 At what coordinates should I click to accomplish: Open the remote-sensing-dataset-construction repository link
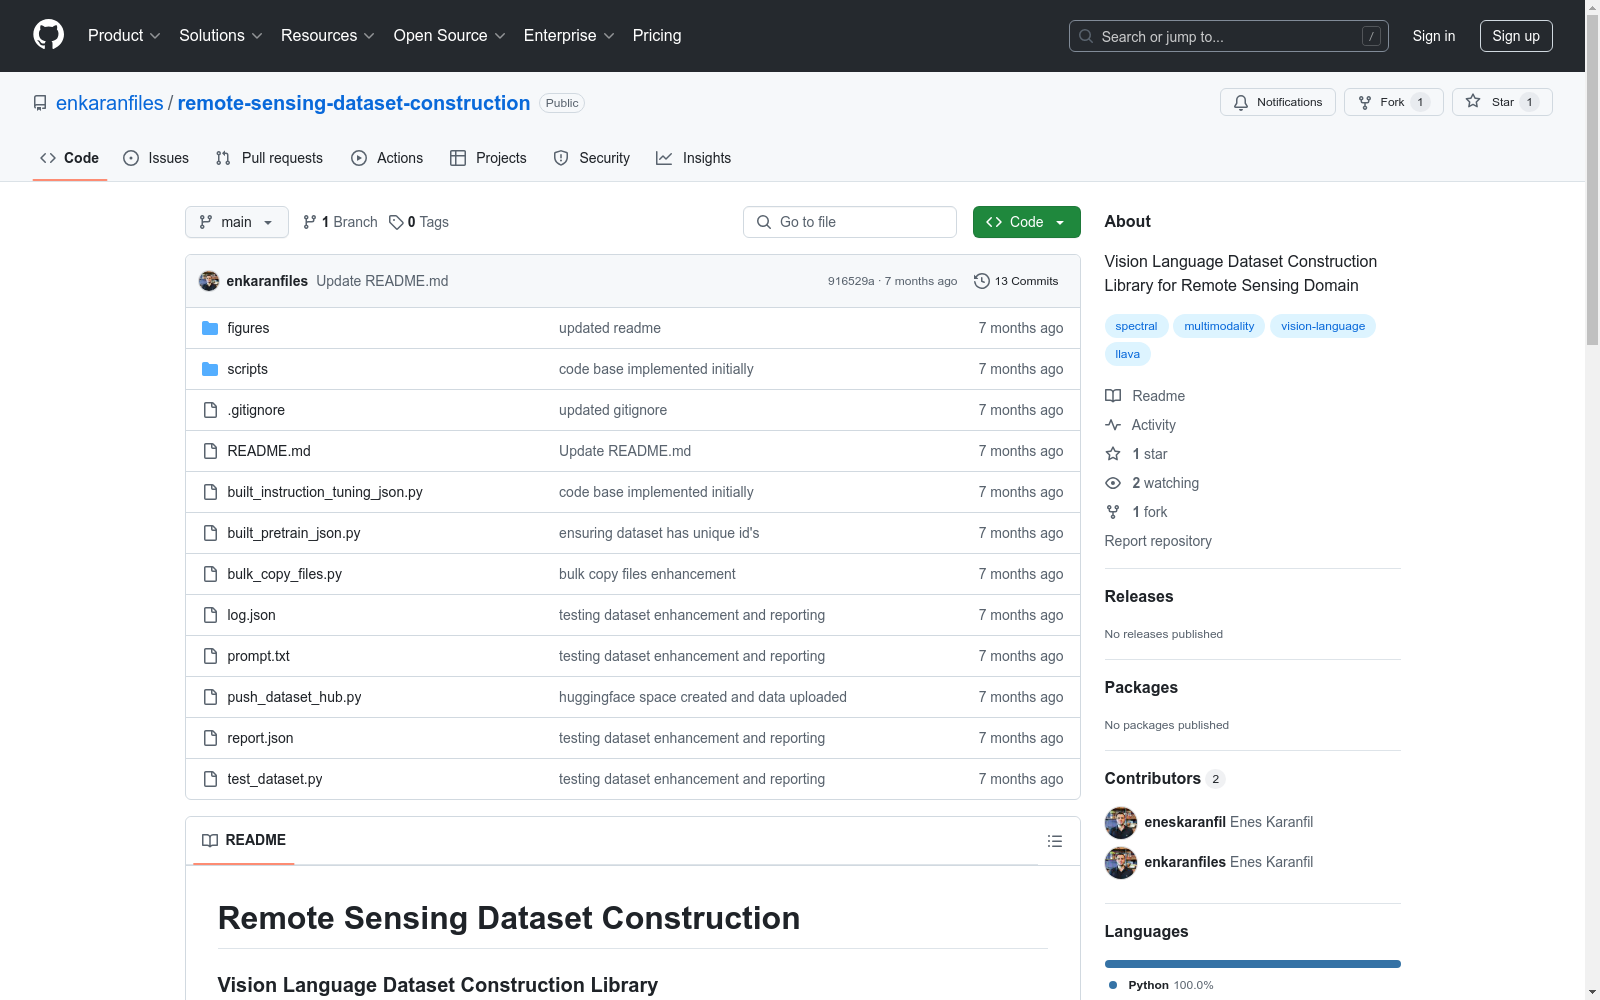[354, 103]
